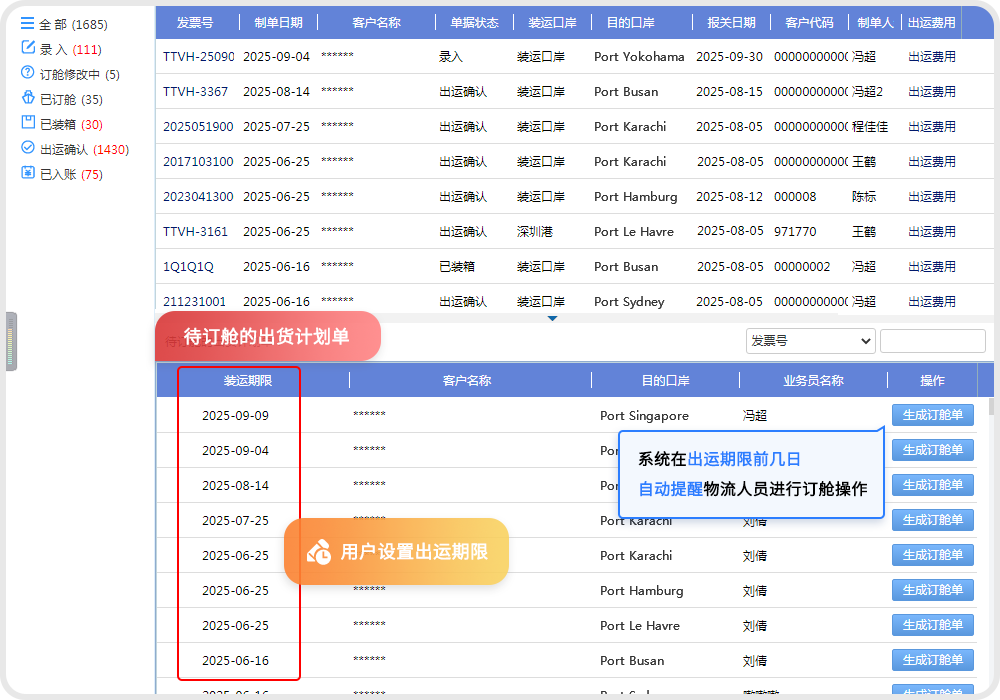Viewport: 1000px width, 700px height.
Task: Click the 已装箱 box icon
Action: 28,122
